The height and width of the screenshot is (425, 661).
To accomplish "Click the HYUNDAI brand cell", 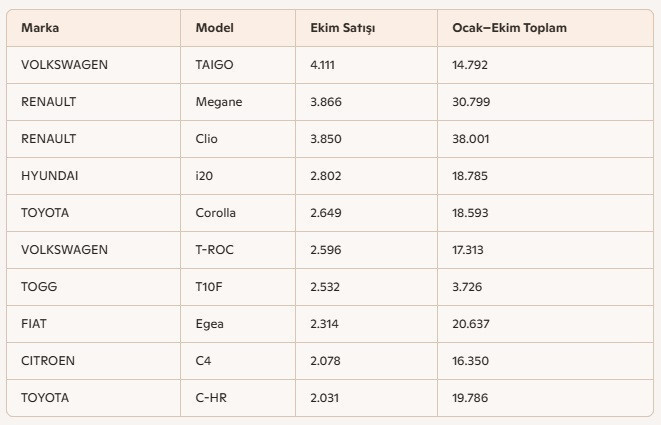I will (50, 176).
